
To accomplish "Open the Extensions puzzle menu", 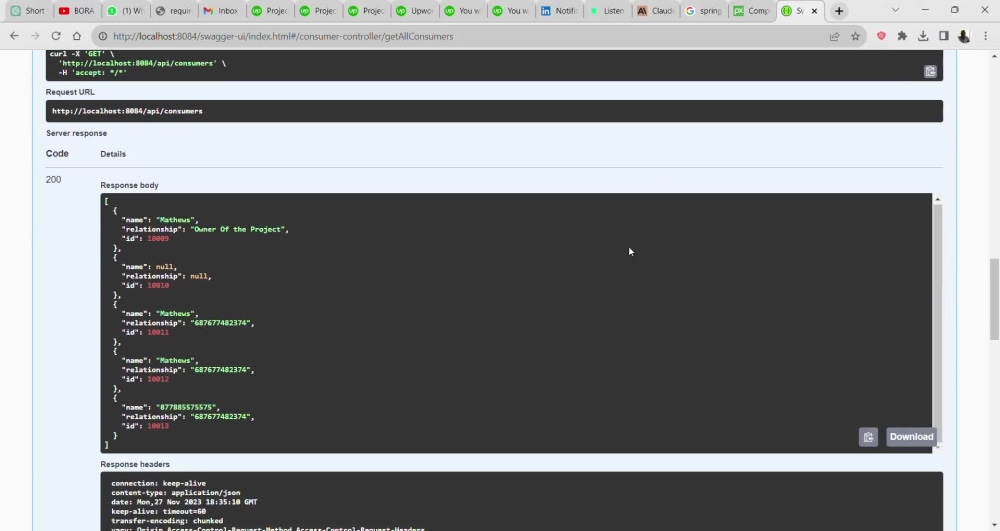I will click(902, 36).
